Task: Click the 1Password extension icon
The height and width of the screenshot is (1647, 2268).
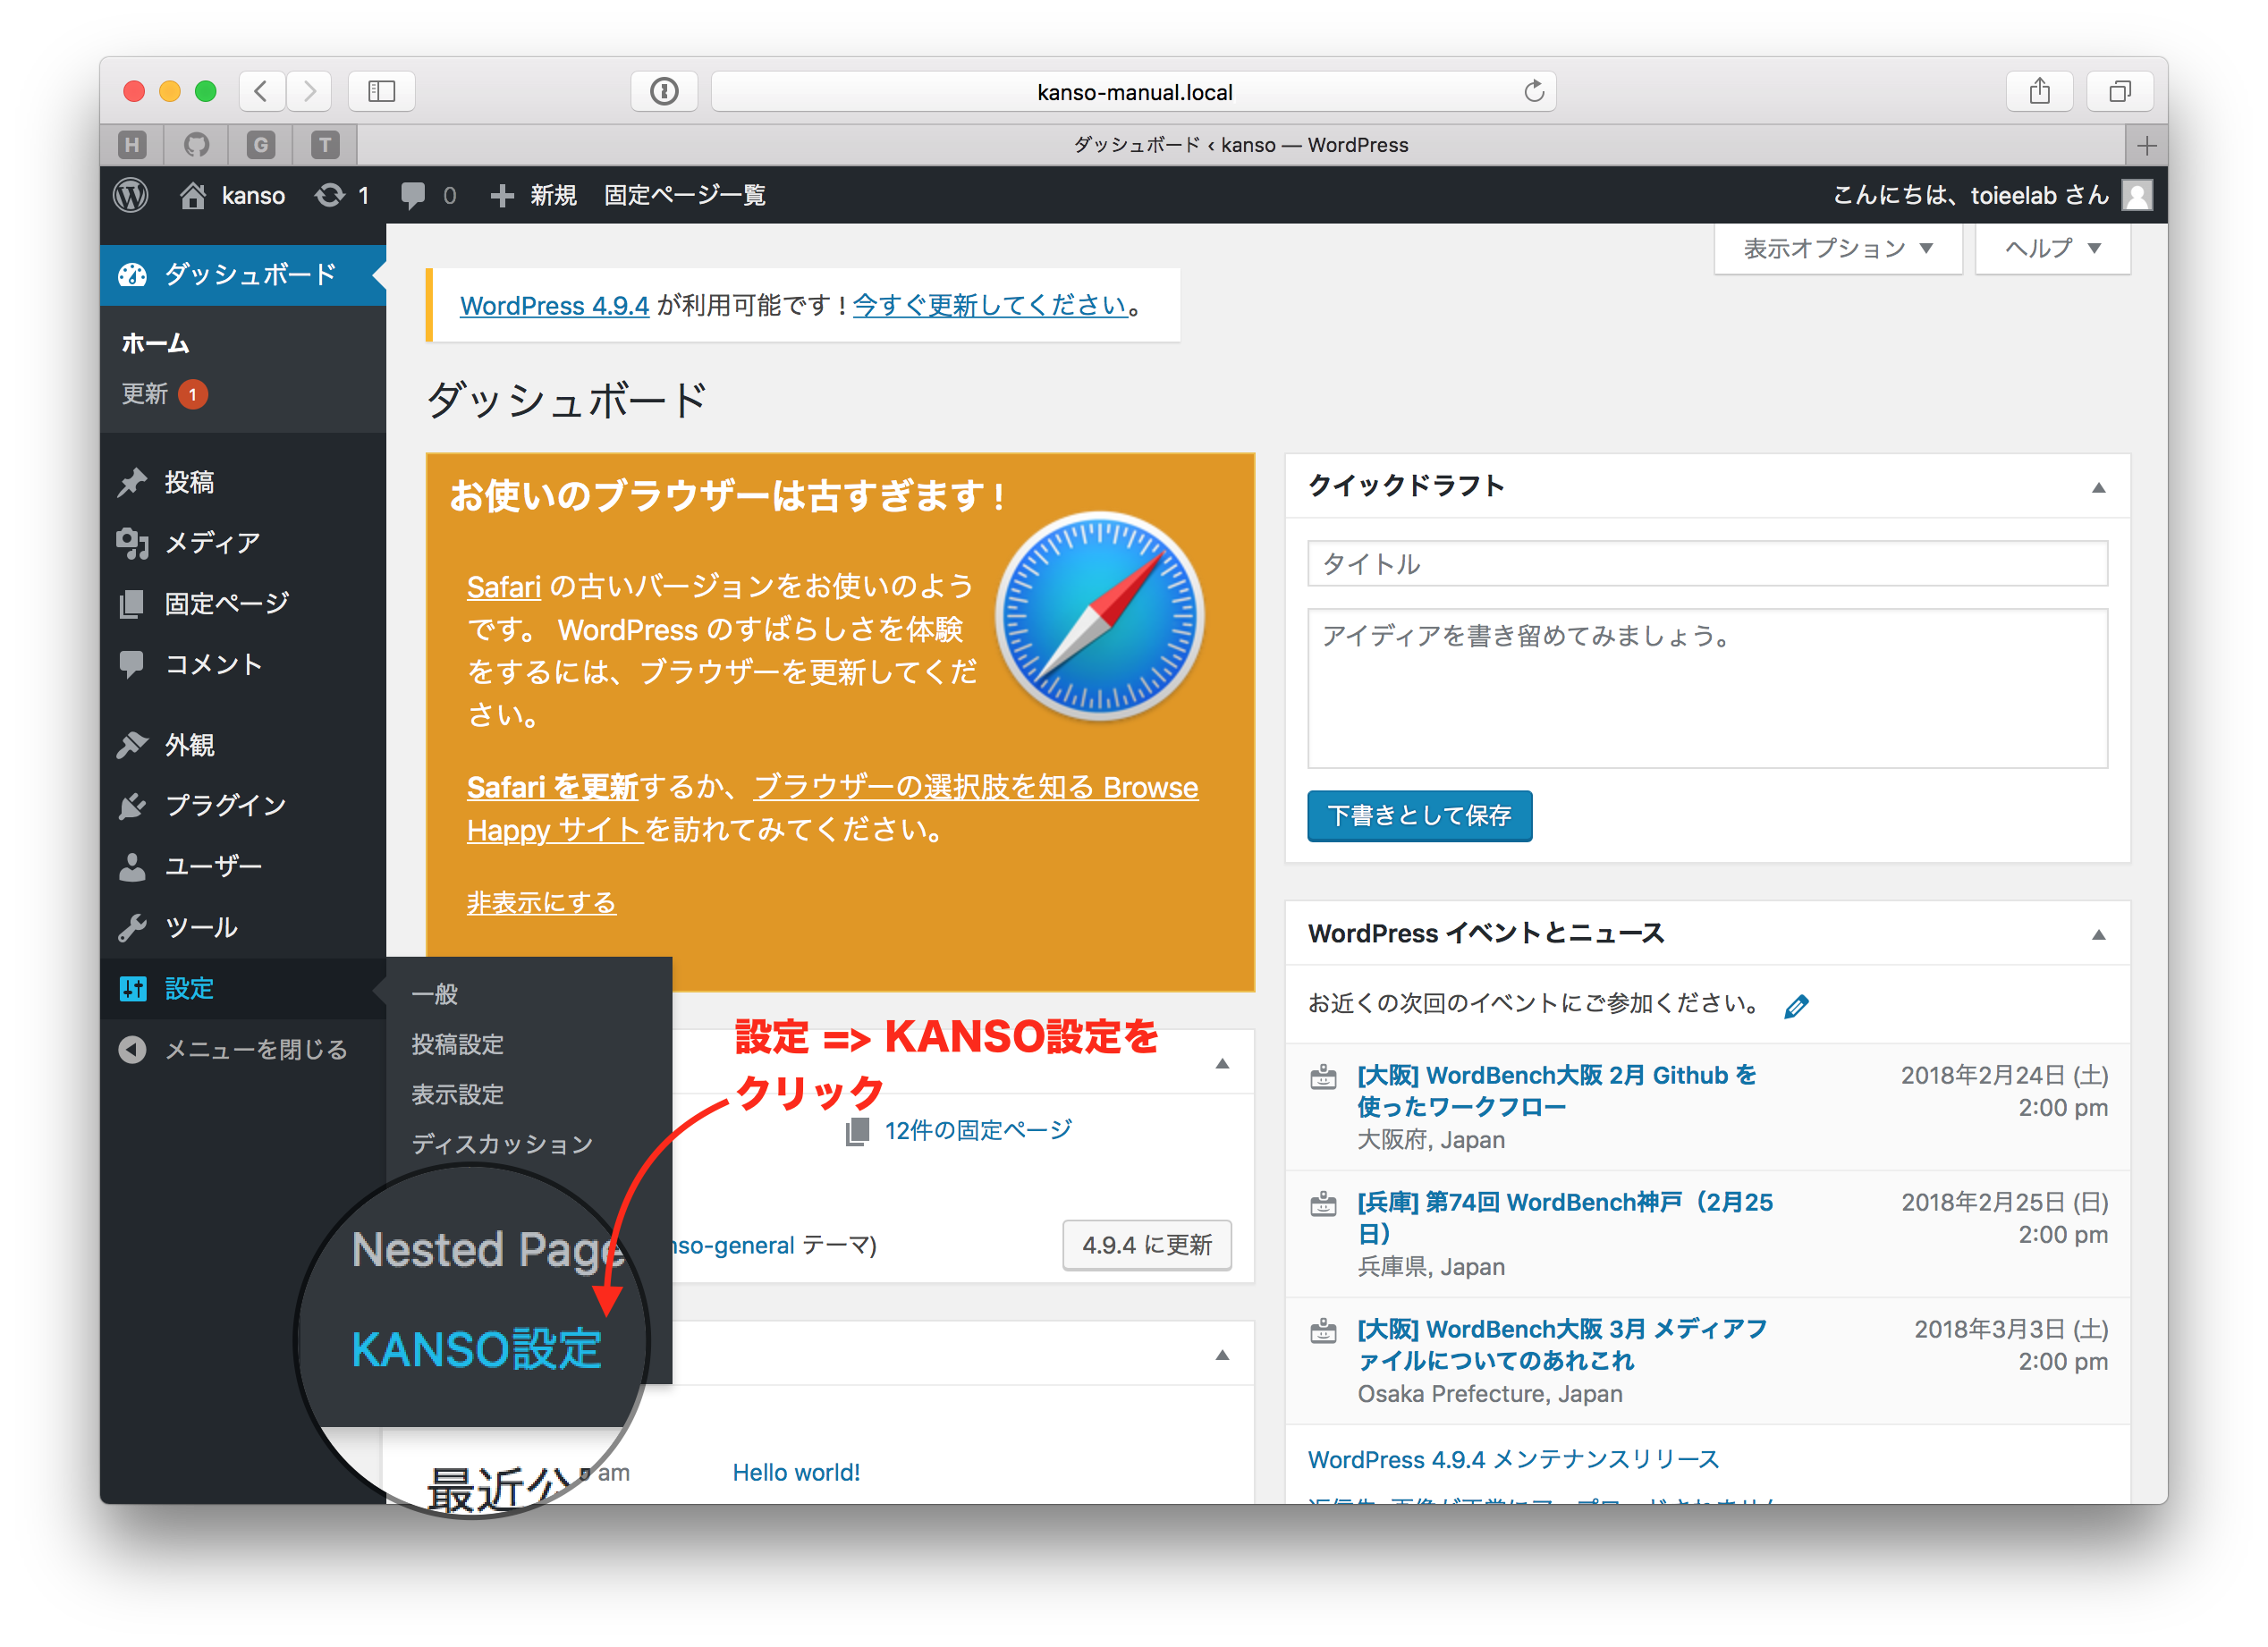Action: 664,92
